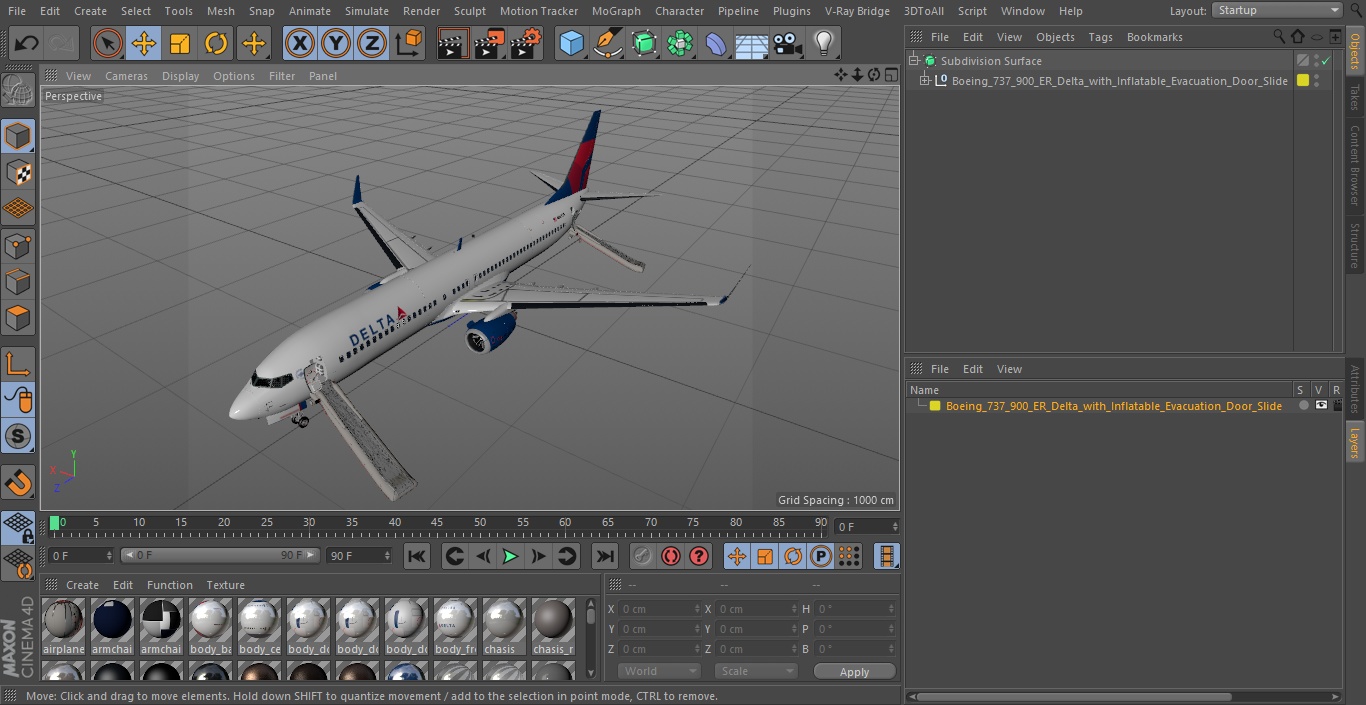Switch to Model mode in left toolbar
The height and width of the screenshot is (705, 1366).
pyautogui.click(x=18, y=136)
